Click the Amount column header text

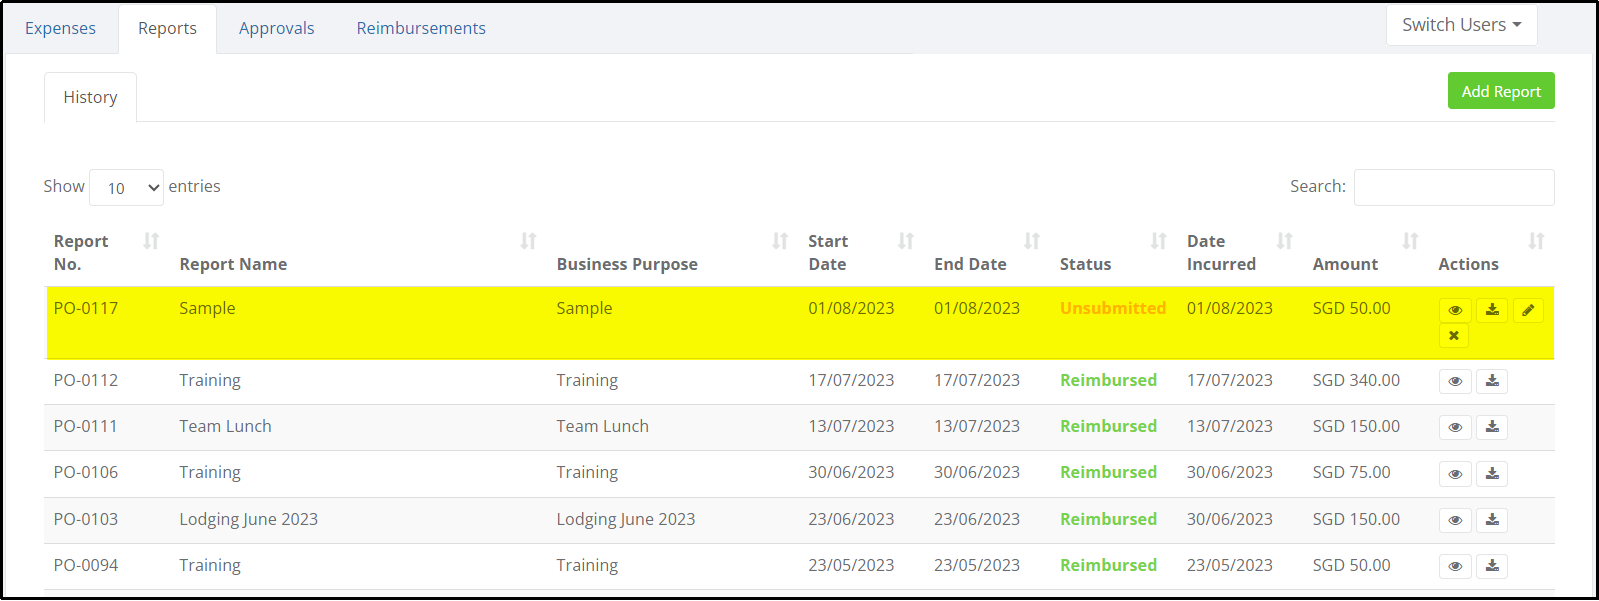(x=1345, y=264)
